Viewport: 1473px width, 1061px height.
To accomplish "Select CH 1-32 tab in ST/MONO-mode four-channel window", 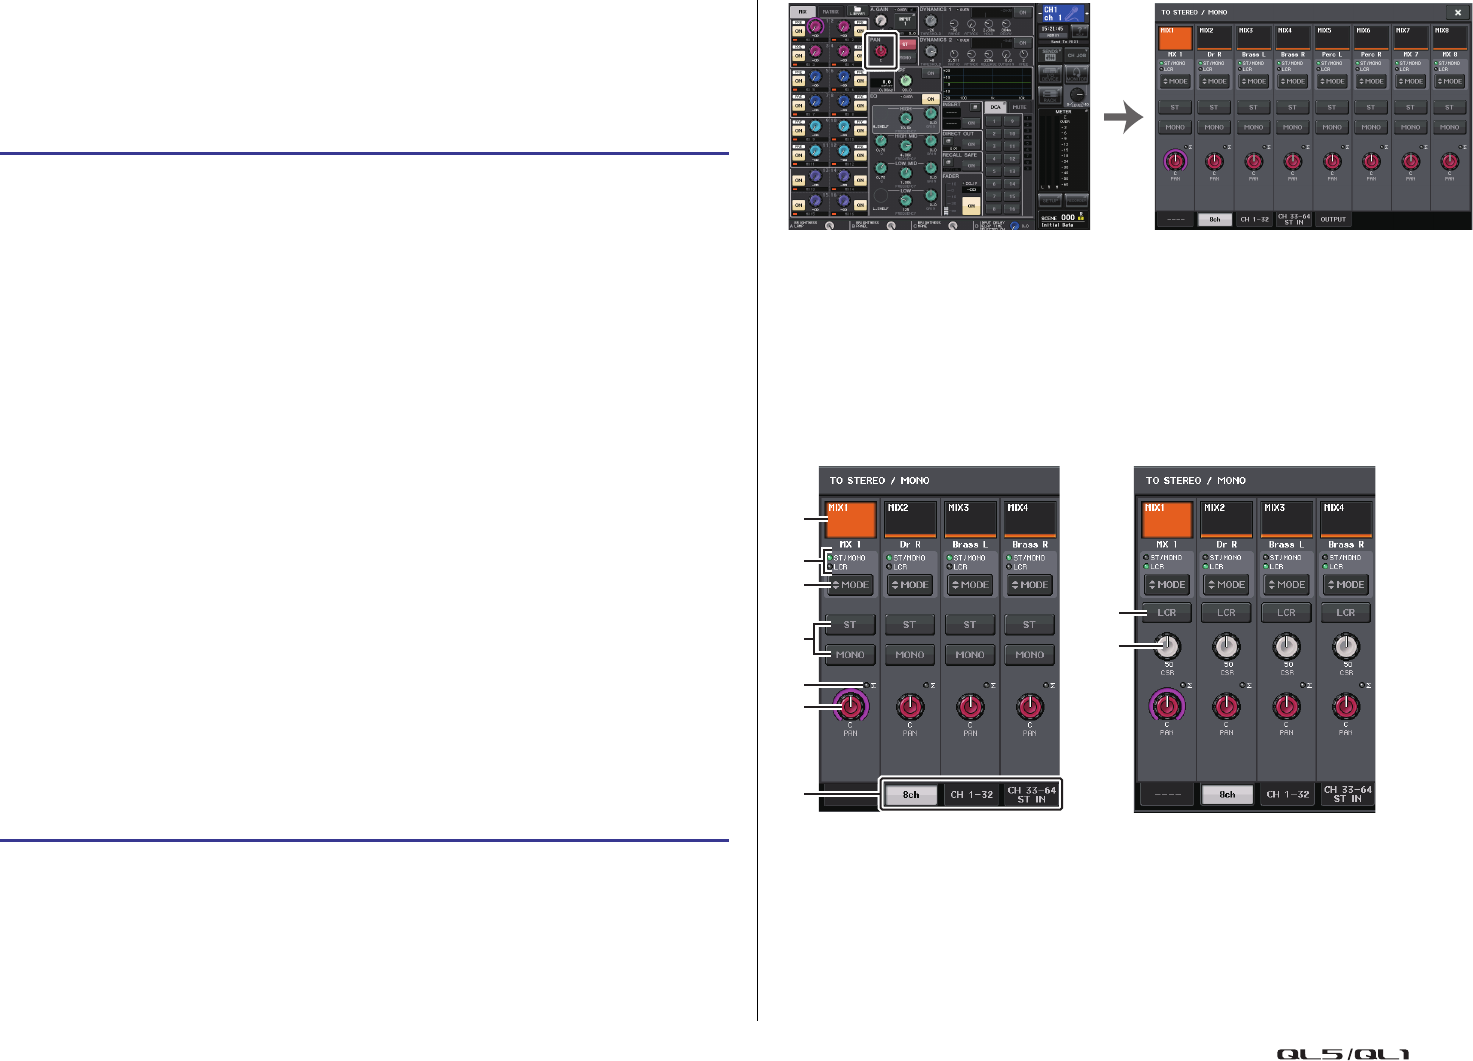I will coord(971,795).
